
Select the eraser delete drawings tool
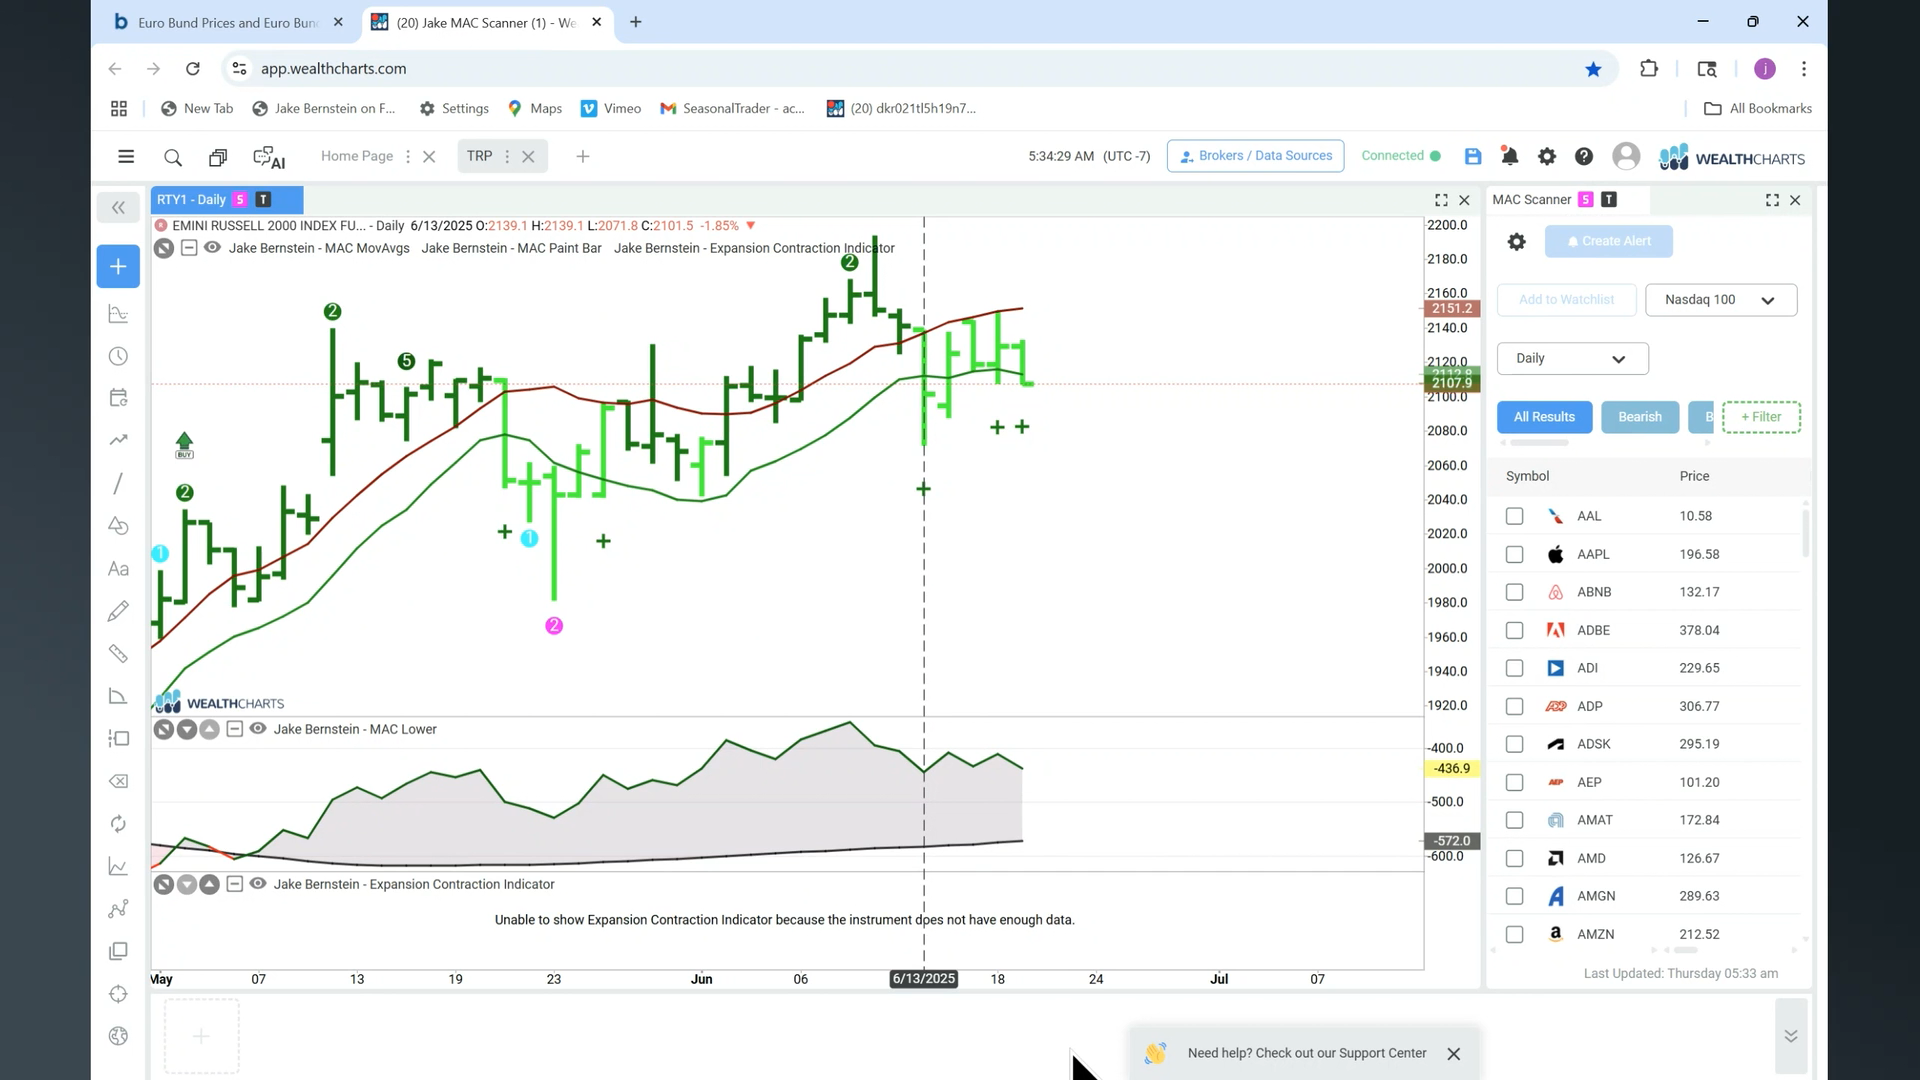click(x=118, y=781)
